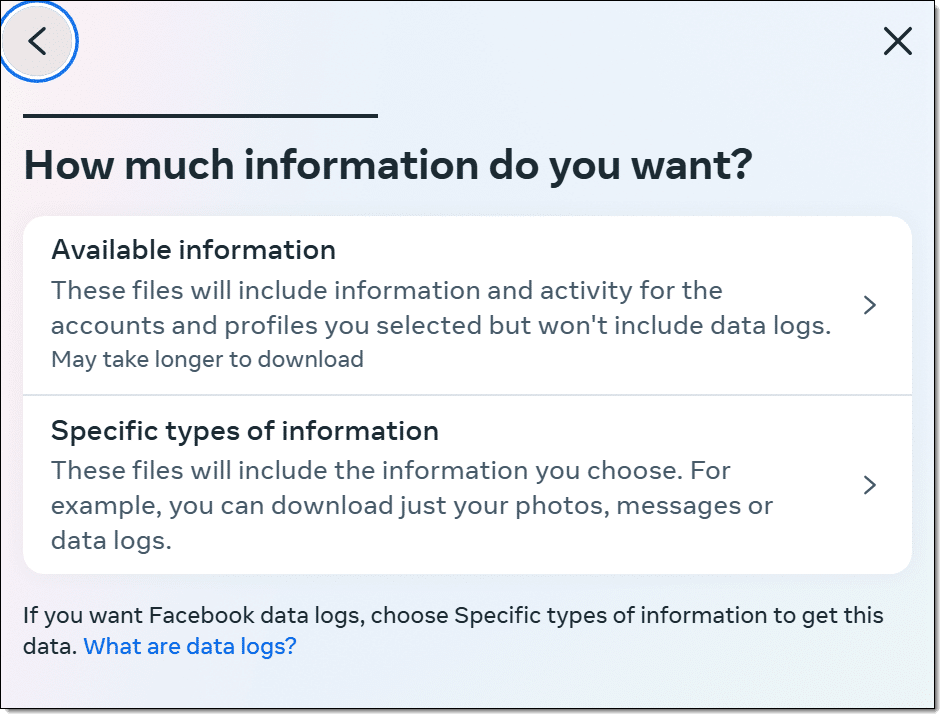Click the 'If you want Facebook data logs' footer text
This screenshot has height=719, width=945.
[x=192, y=616]
